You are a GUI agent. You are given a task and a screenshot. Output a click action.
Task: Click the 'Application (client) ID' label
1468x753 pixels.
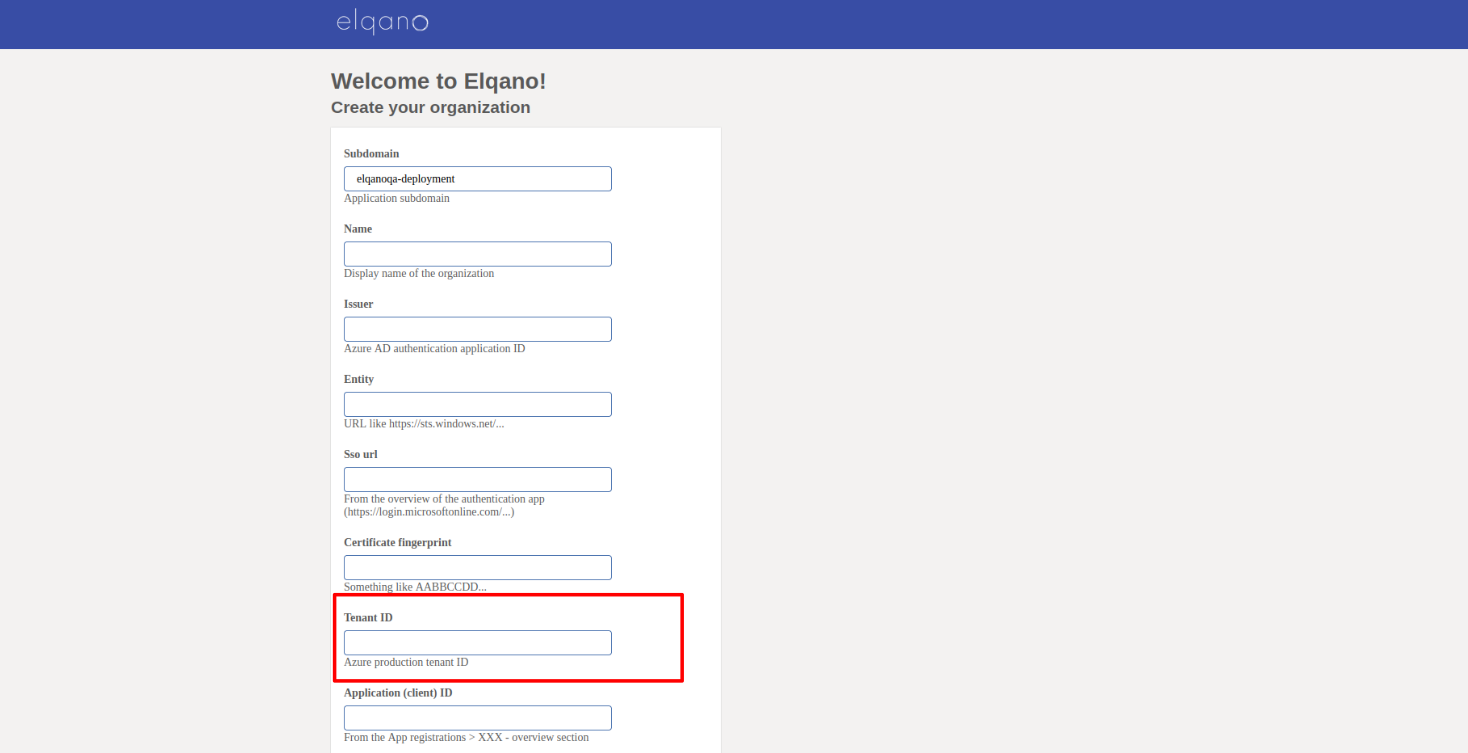click(x=398, y=693)
